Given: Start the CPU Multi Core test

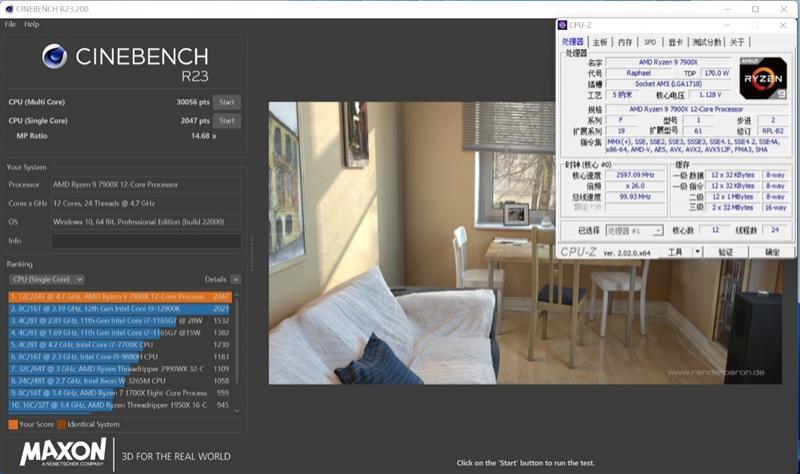Looking at the screenshot, I should coord(227,102).
